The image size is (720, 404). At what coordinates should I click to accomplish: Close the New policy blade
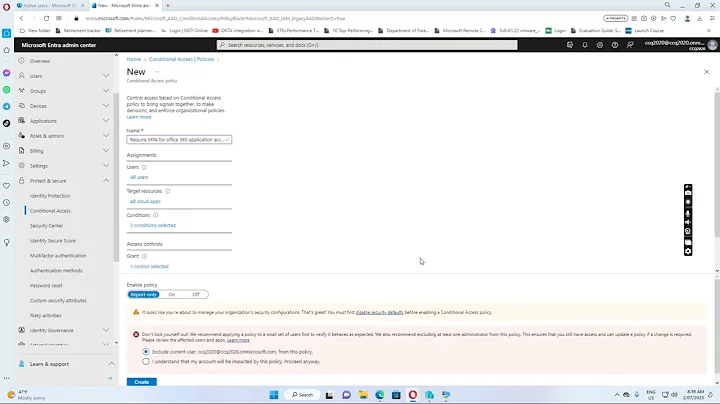[706, 72]
